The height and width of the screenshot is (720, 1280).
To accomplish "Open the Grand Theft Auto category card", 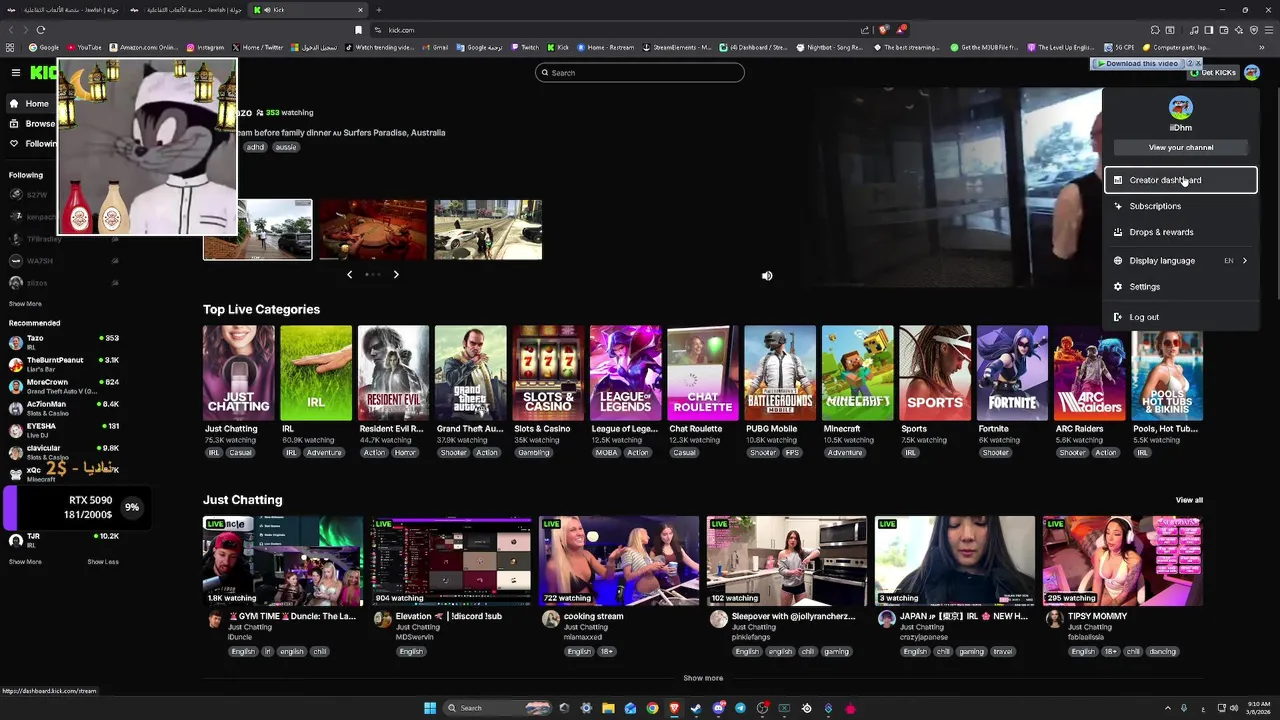I will pos(470,372).
